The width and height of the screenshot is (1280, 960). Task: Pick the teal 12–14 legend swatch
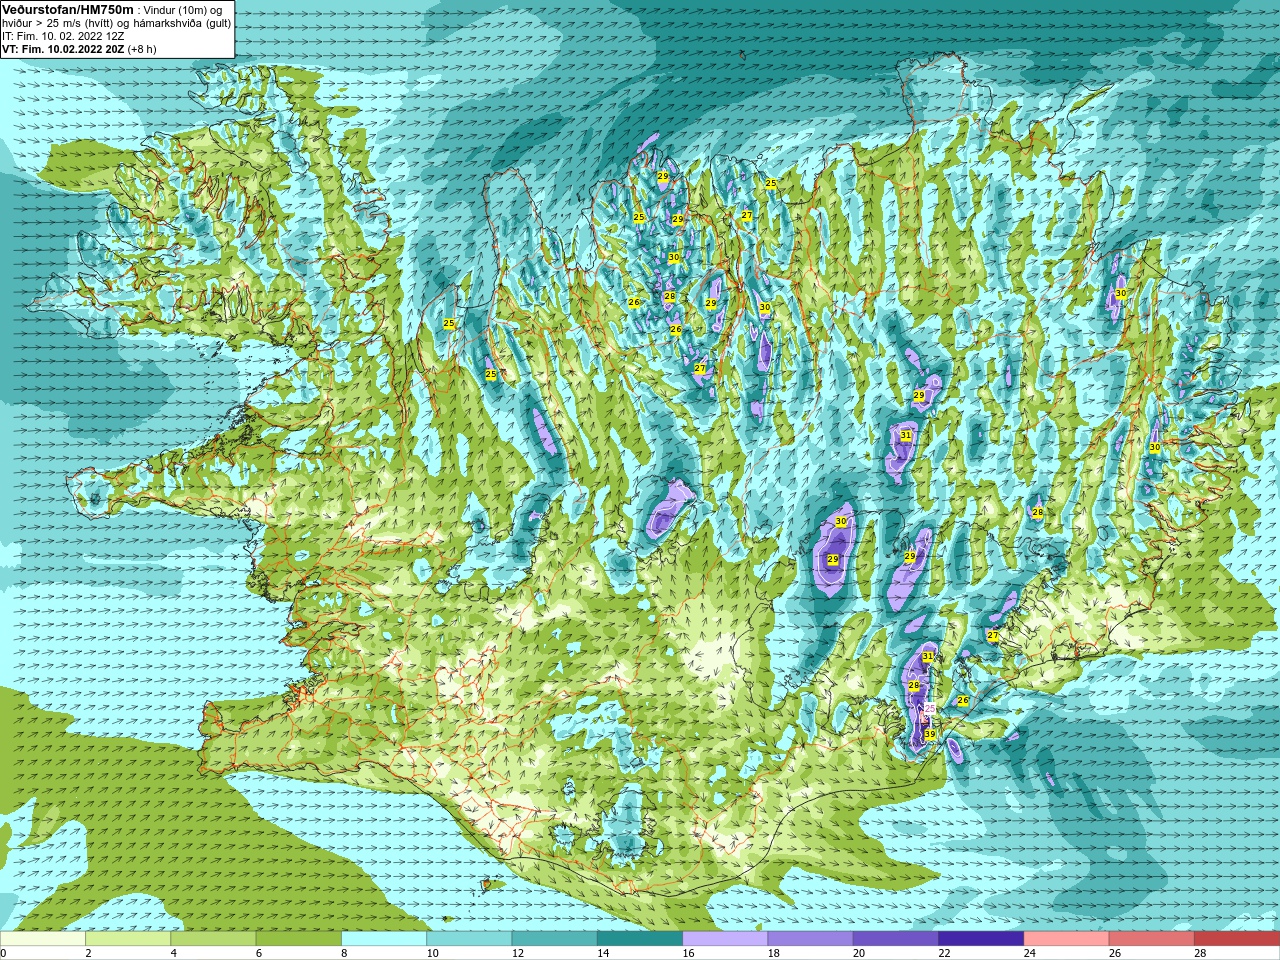pyautogui.click(x=554, y=939)
